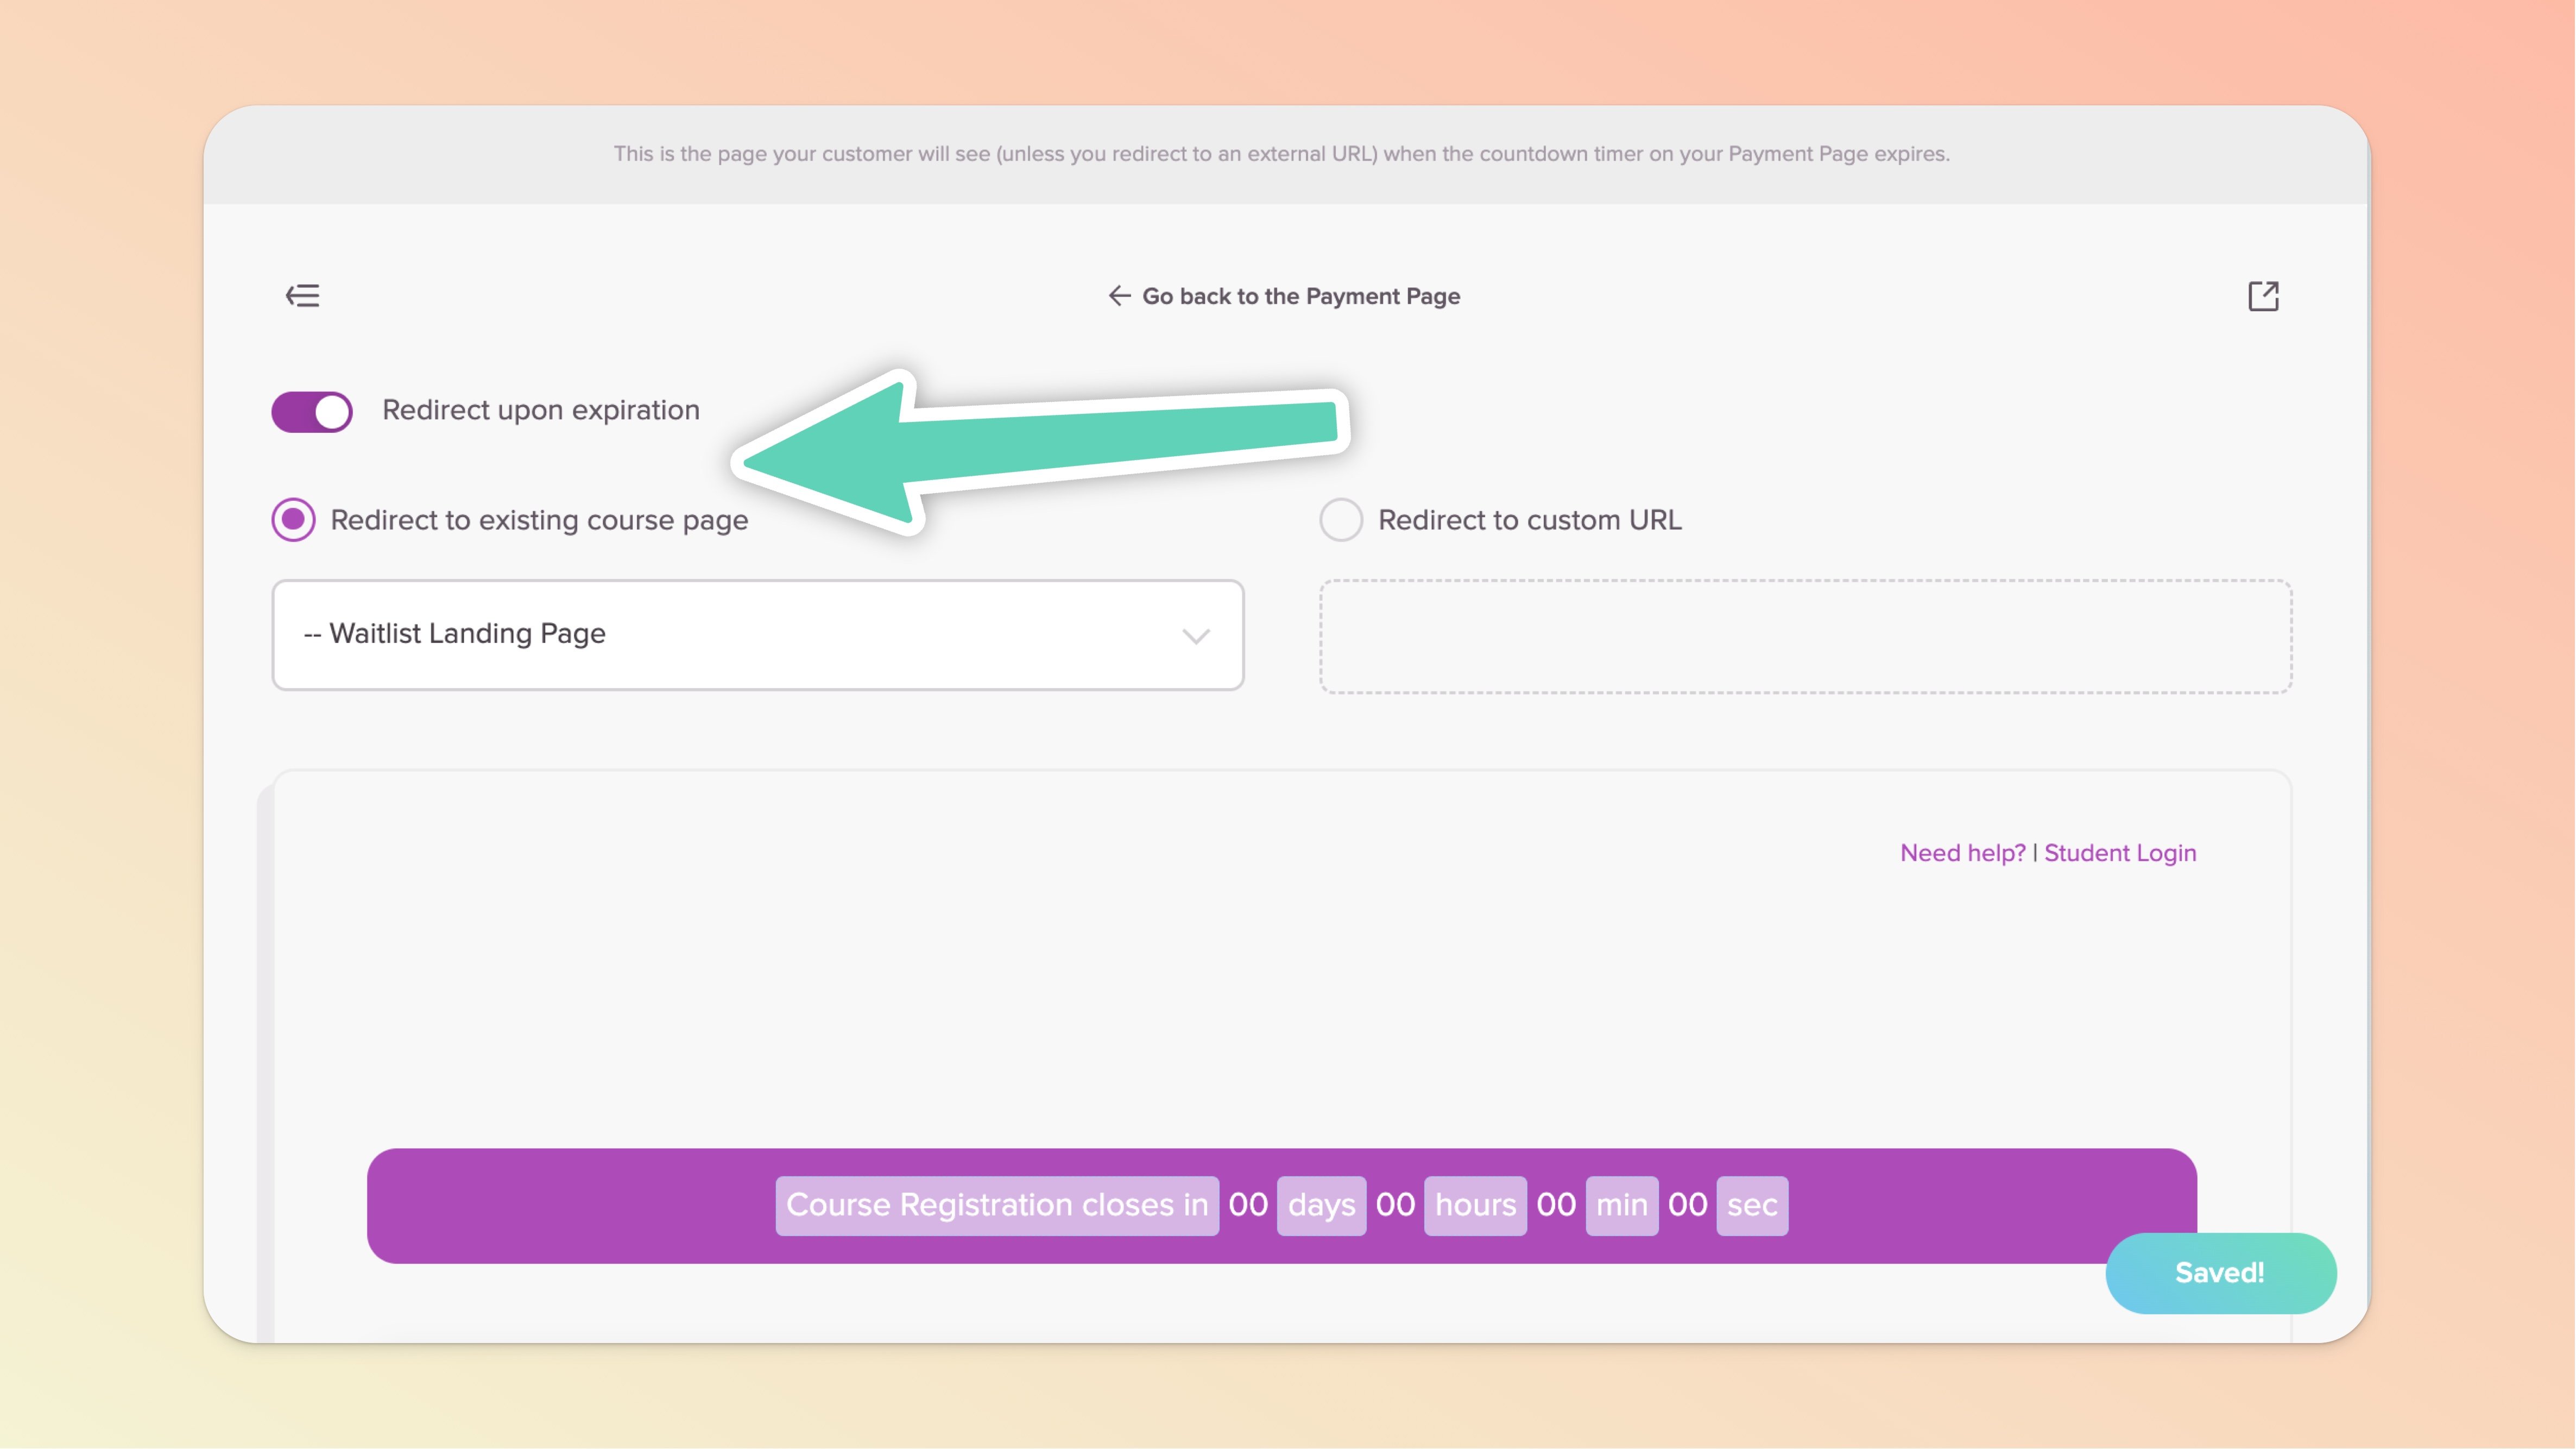Open the Need help? link
This screenshot has width=2576, height=1449.
click(x=1962, y=853)
